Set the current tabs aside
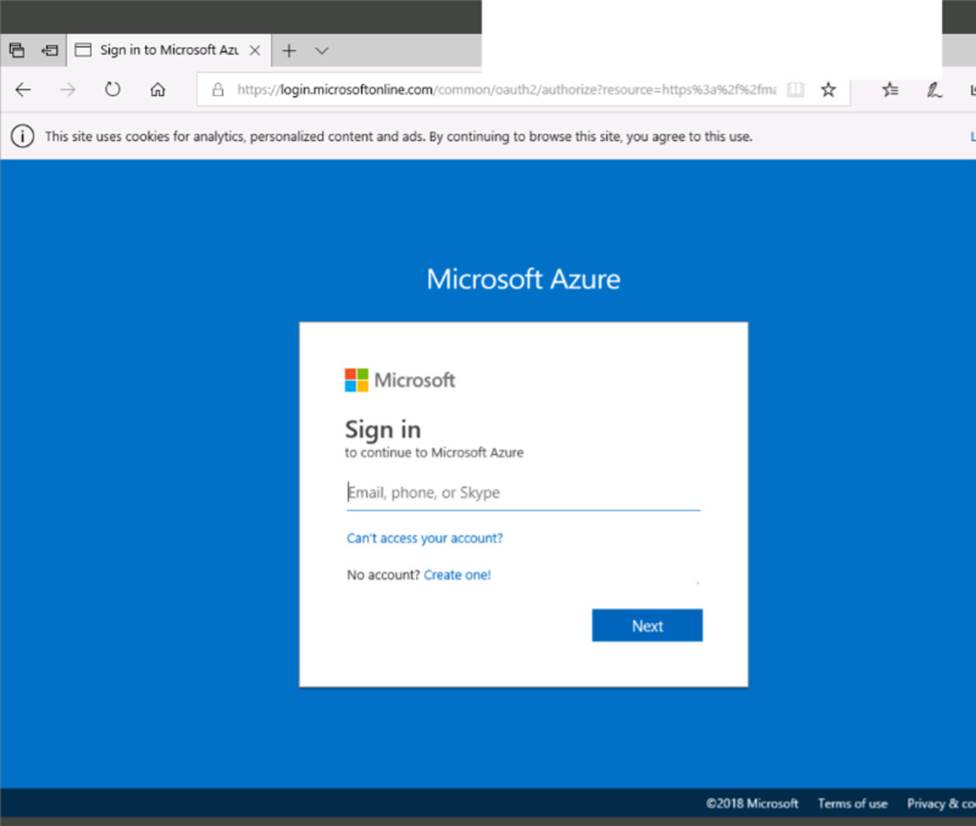The width and height of the screenshot is (976, 826). [x=49, y=50]
